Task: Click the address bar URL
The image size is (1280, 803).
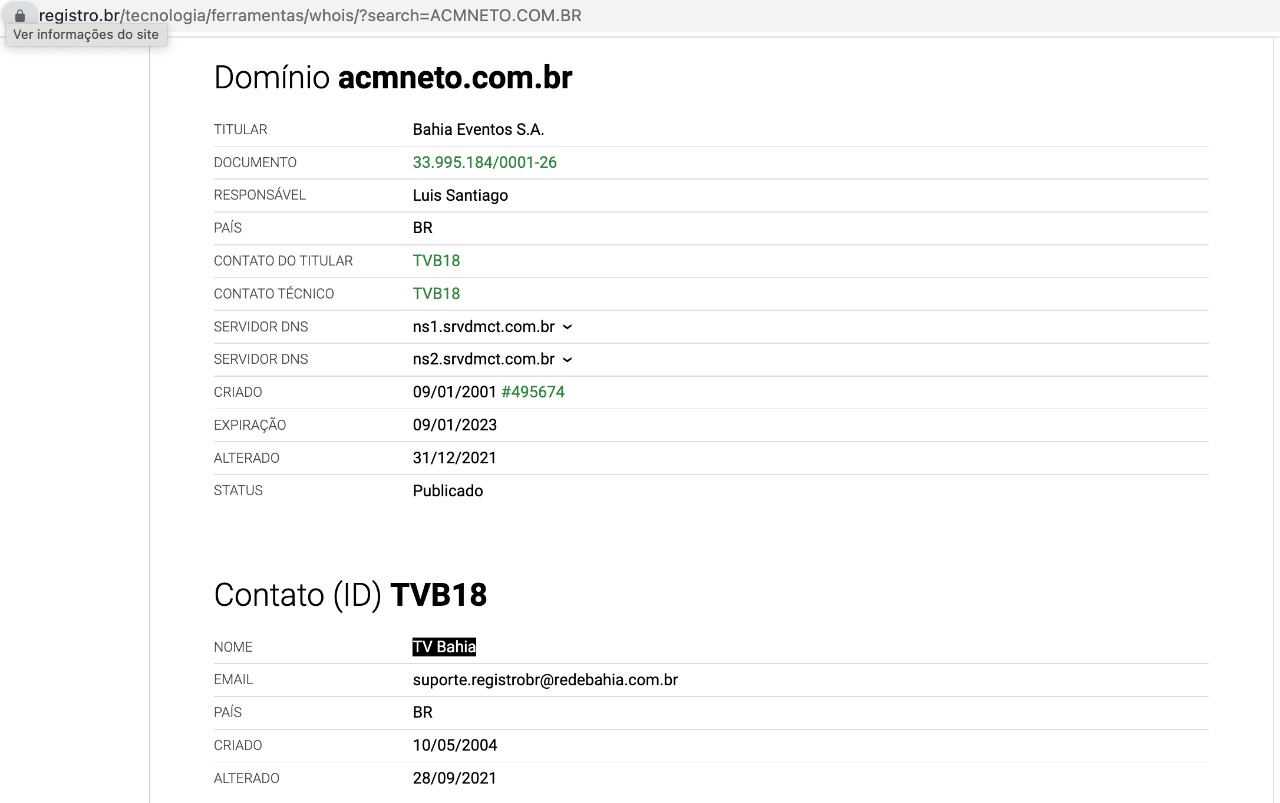Action: (310, 16)
